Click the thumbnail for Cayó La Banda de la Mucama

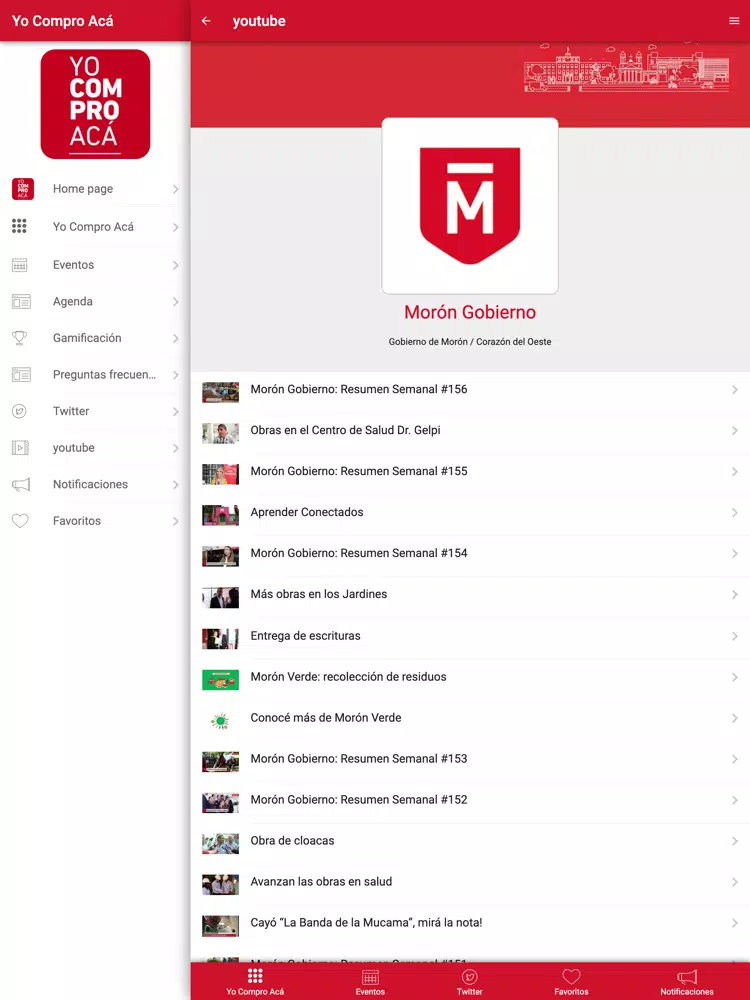221,925
